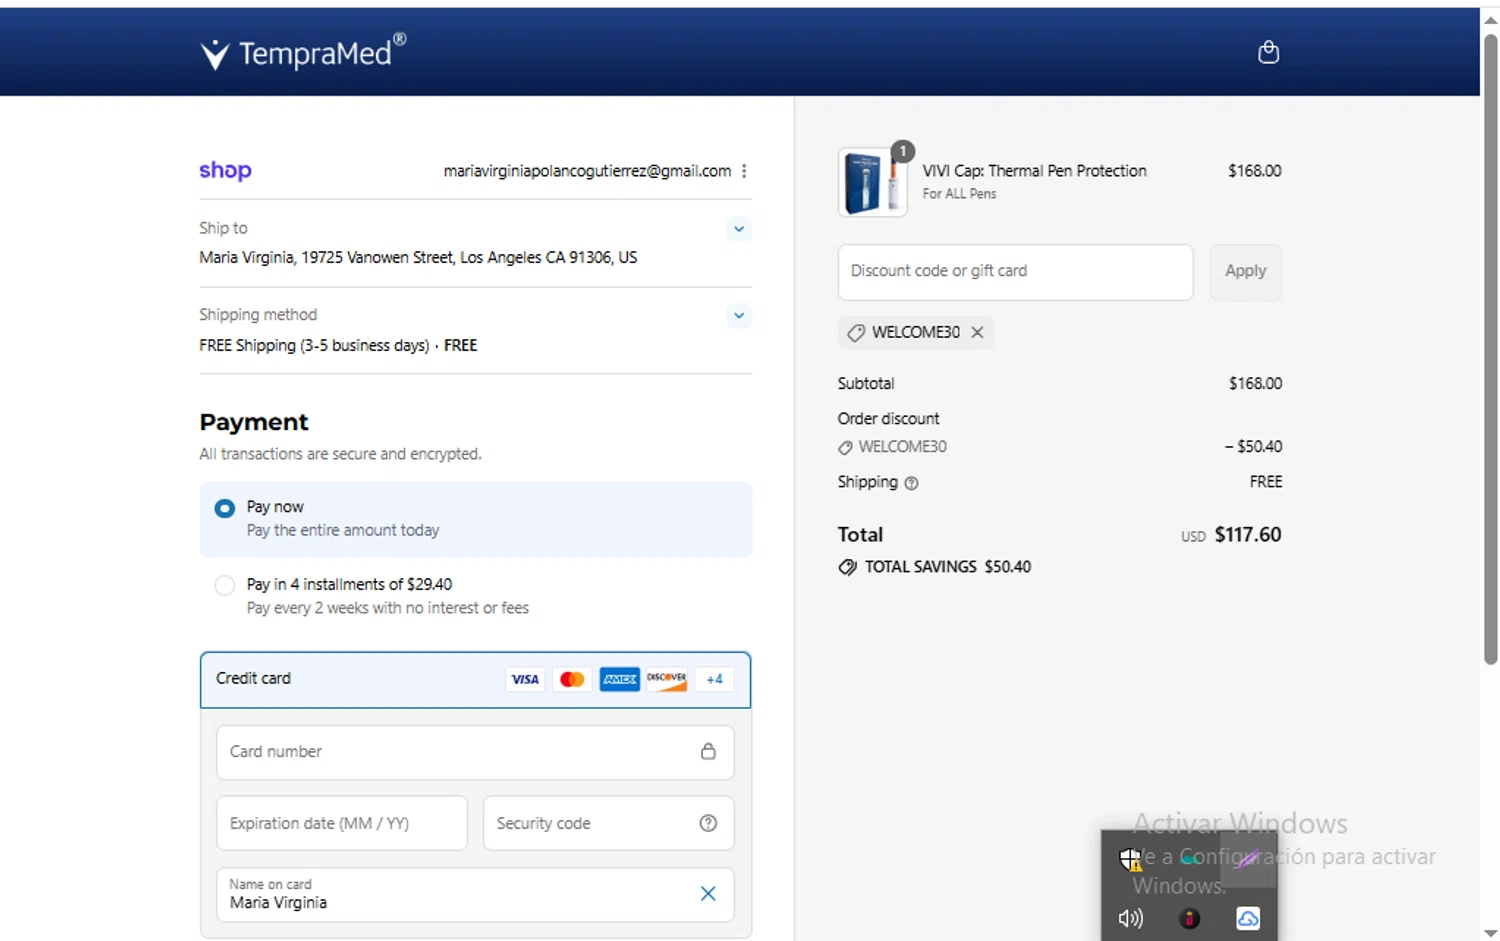The height and width of the screenshot is (941, 1500).
Task: Click the TempraMed logo
Action: click(x=303, y=52)
